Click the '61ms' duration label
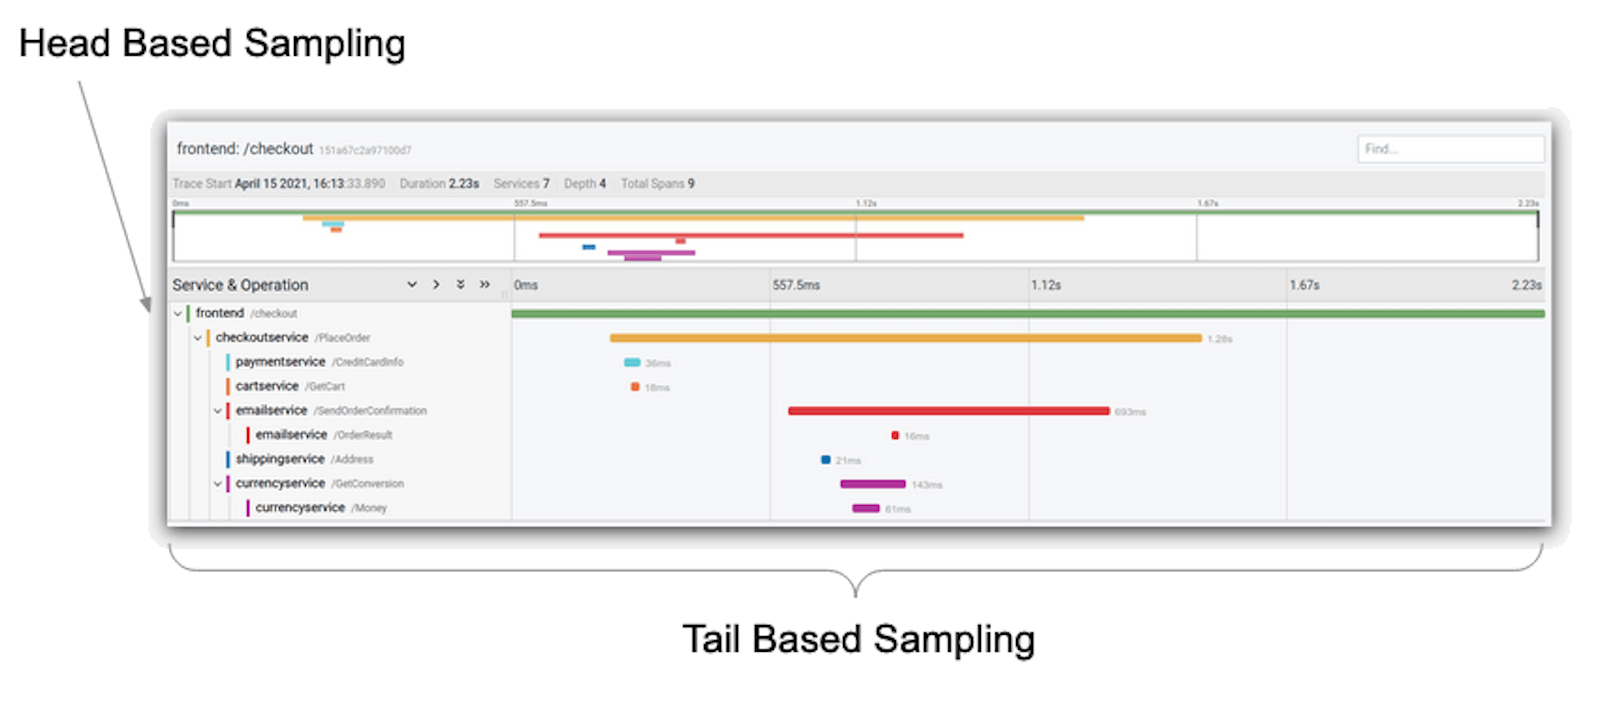 [x=898, y=510]
